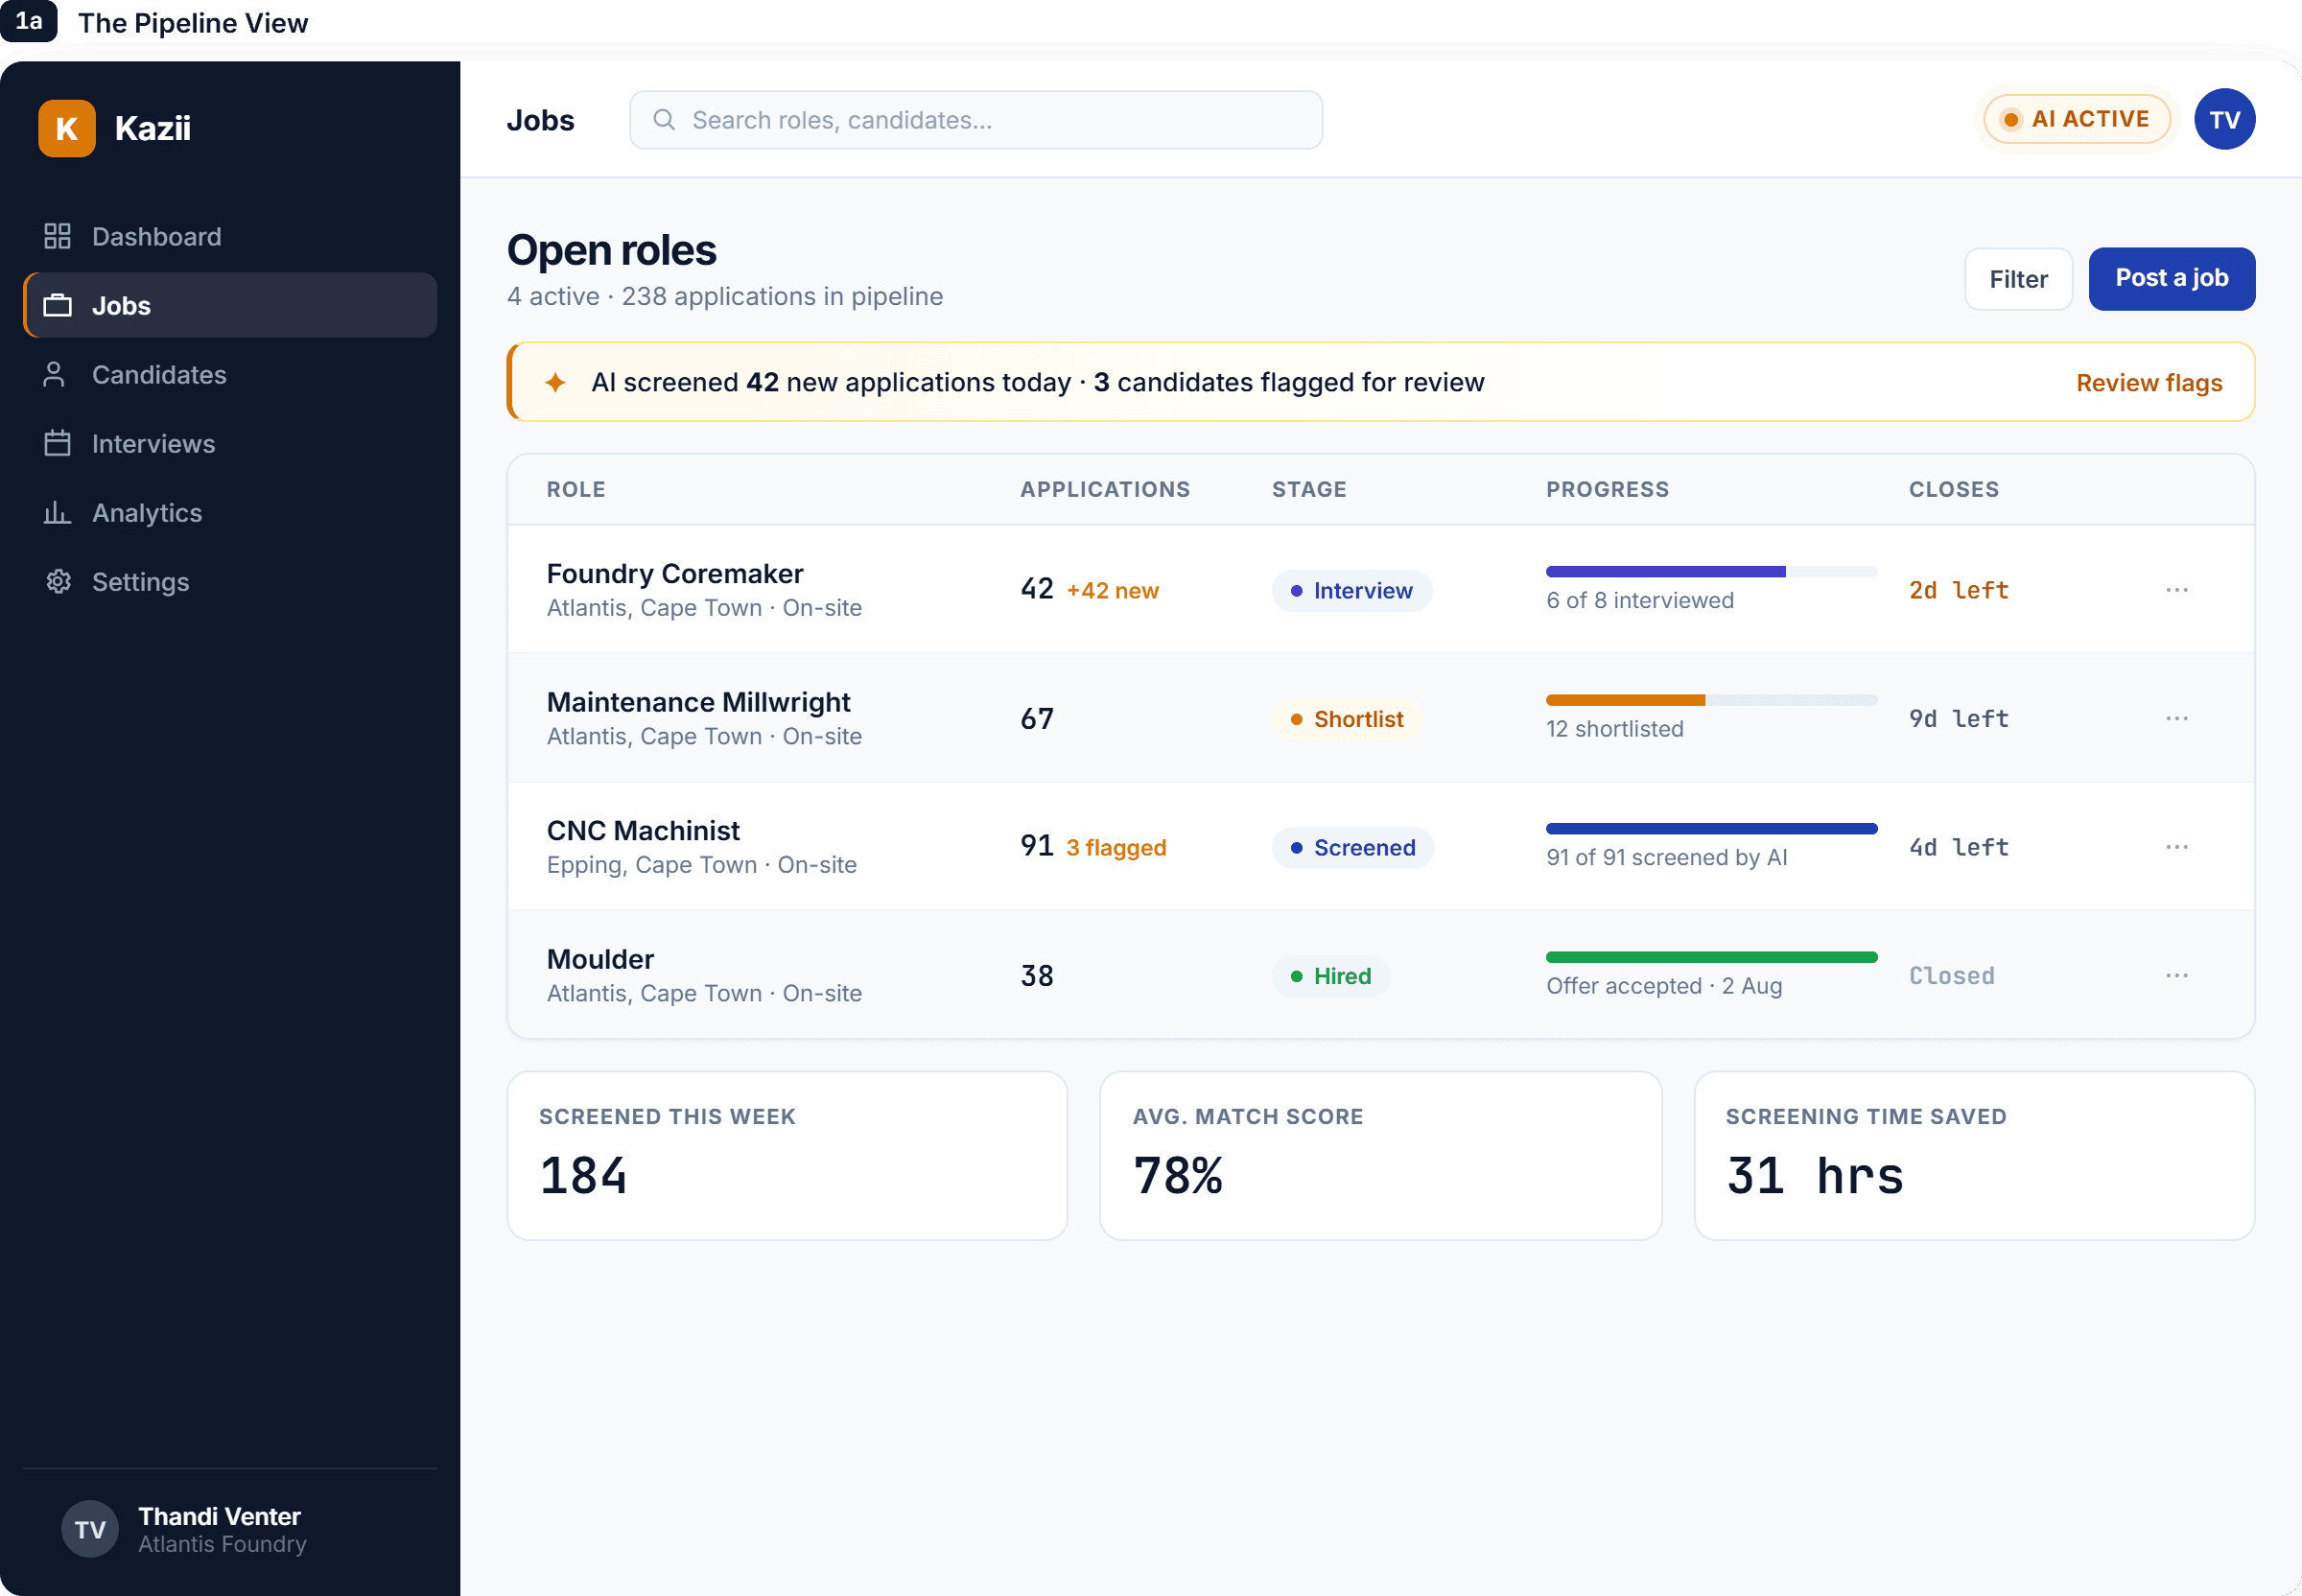Click the Dashboard grid icon
This screenshot has height=1596, width=2302.
[x=57, y=236]
